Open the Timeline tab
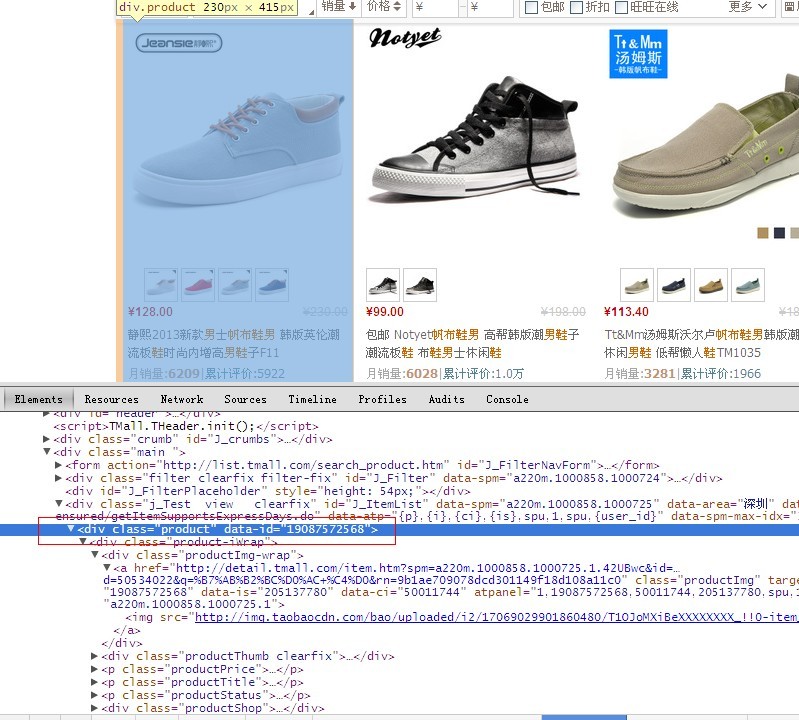The width and height of the screenshot is (799, 720). tap(312, 399)
